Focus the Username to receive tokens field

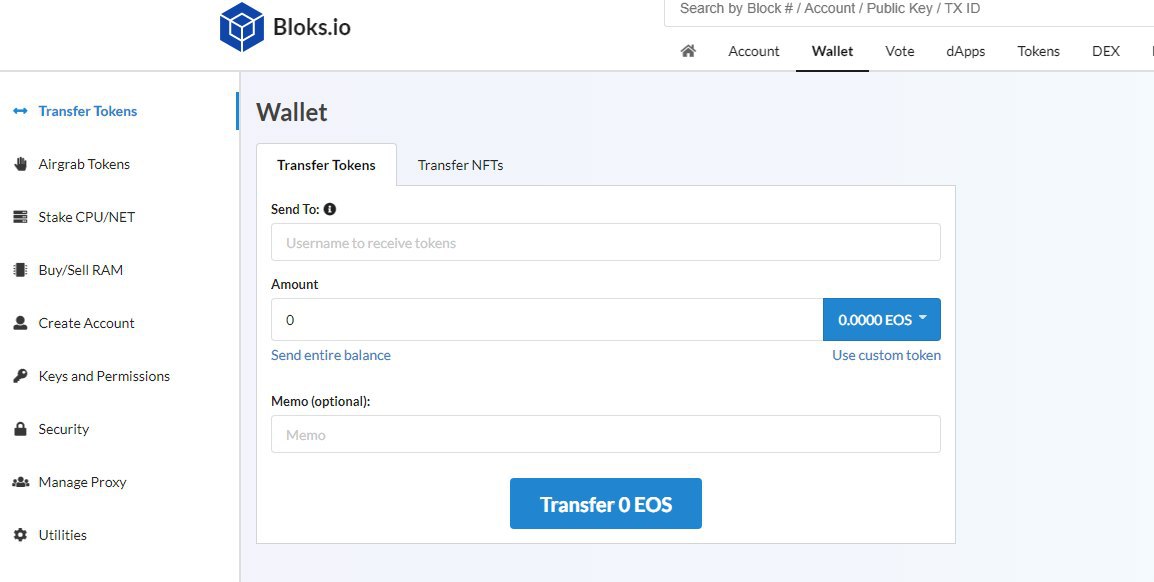606,242
